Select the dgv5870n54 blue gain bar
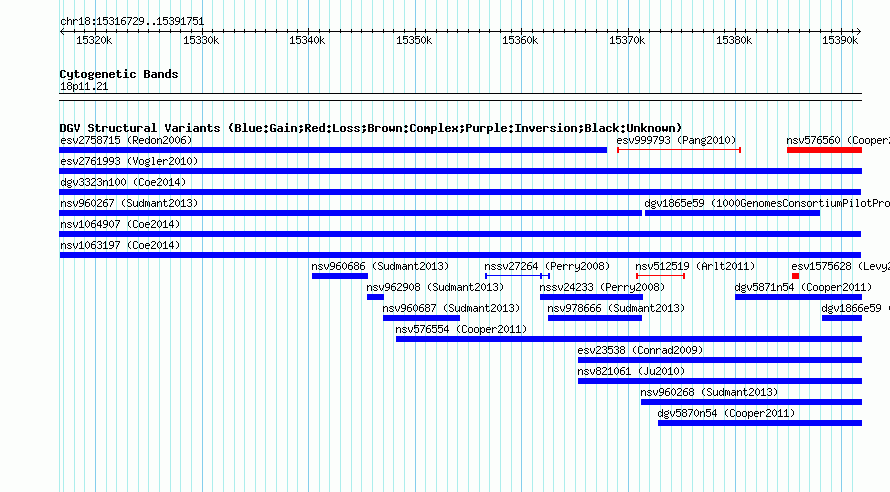890x492 pixels. pyautogui.click(x=760, y=423)
